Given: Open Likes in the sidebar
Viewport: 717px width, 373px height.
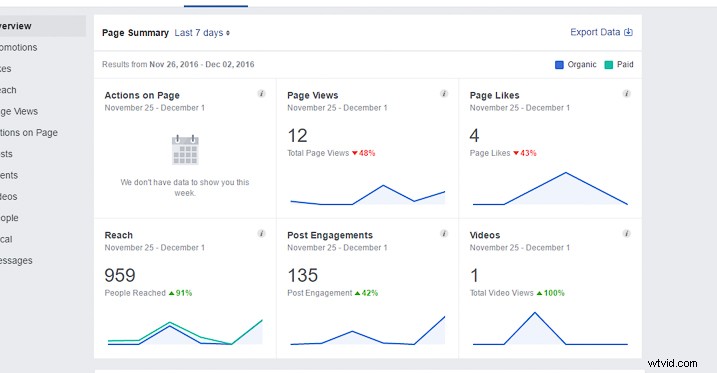Looking at the screenshot, I should [5, 69].
